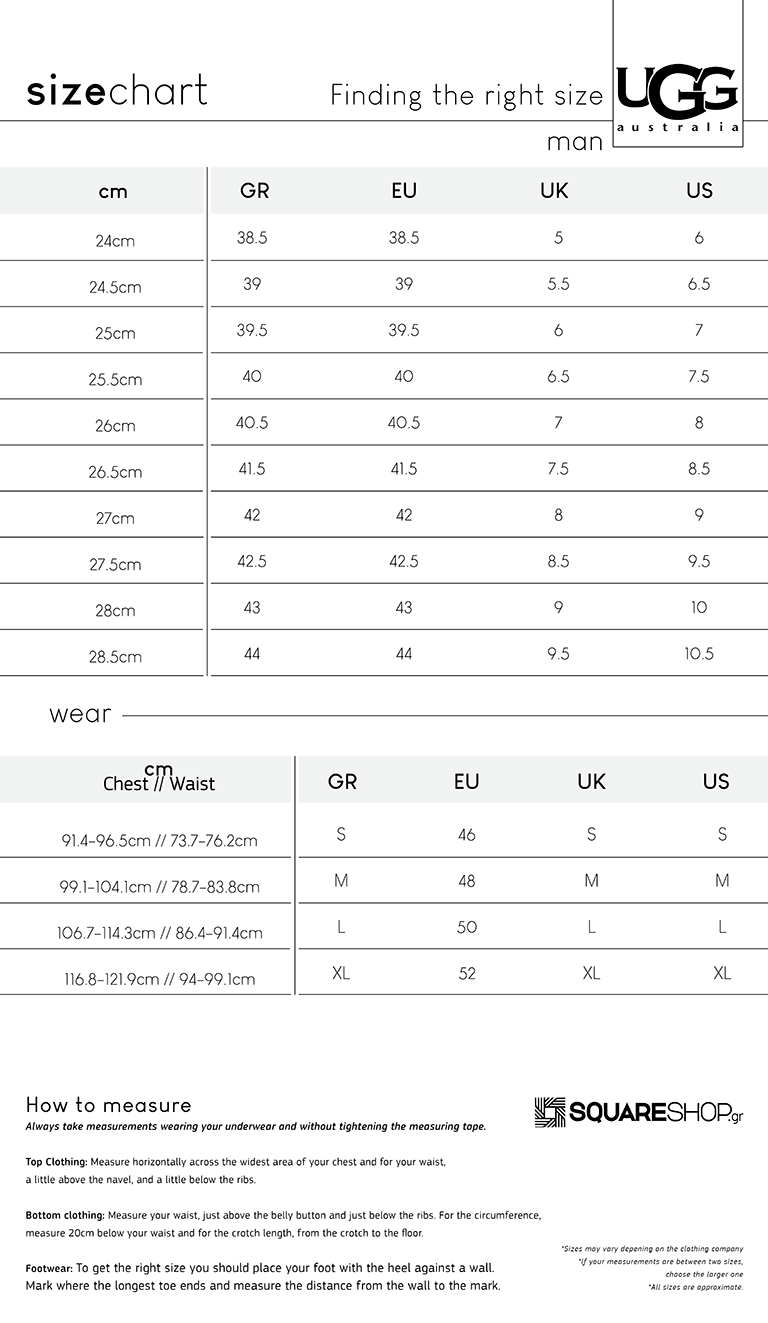
Task: Select the 'Footwear:' instructions label
Action: (49, 1267)
